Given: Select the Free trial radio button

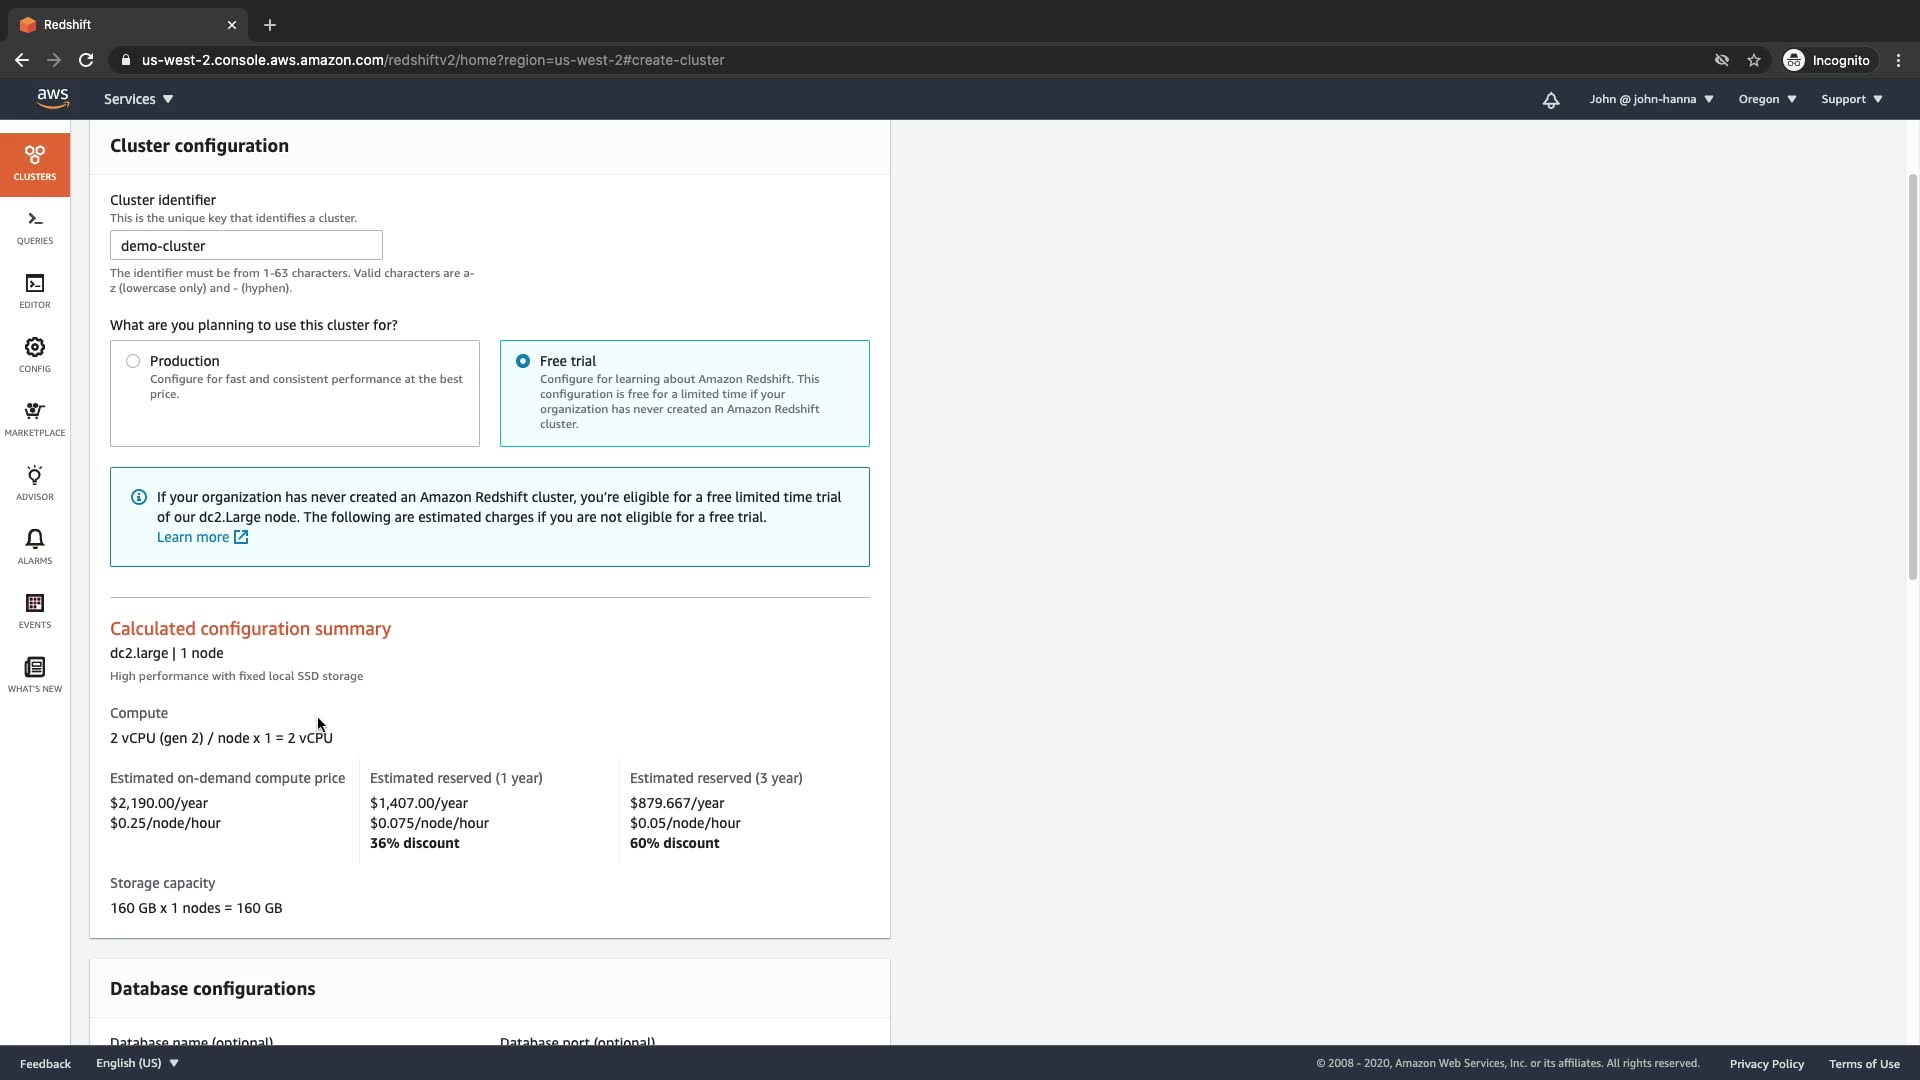Looking at the screenshot, I should [523, 361].
